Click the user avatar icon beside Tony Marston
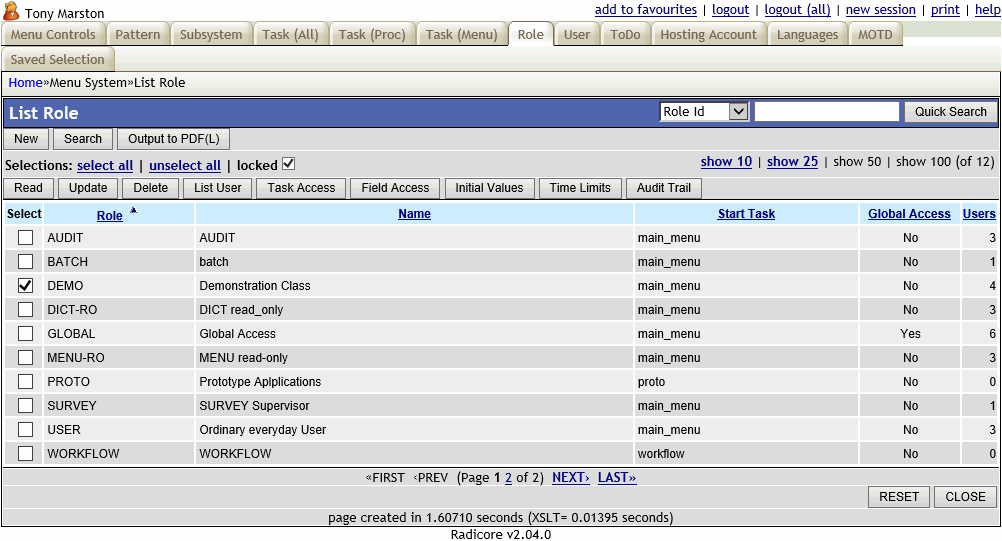Viewport: 1002px width, 541px height. [12, 13]
